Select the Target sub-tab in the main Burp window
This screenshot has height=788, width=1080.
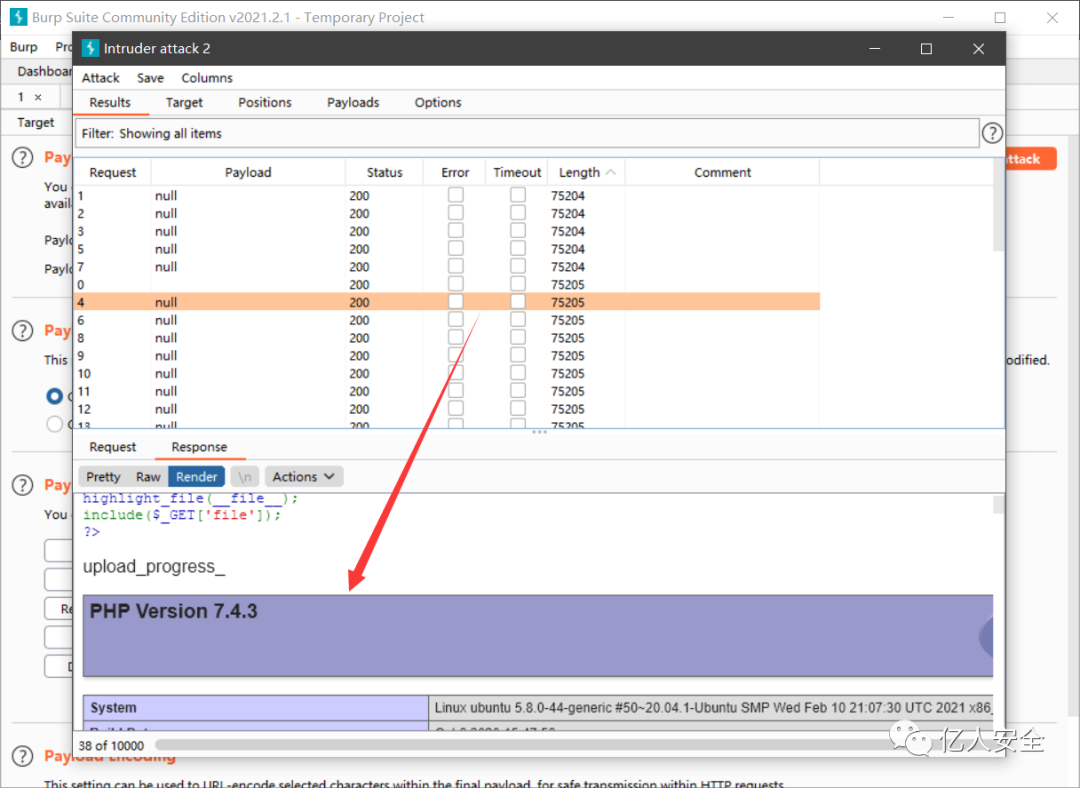(x=36, y=123)
